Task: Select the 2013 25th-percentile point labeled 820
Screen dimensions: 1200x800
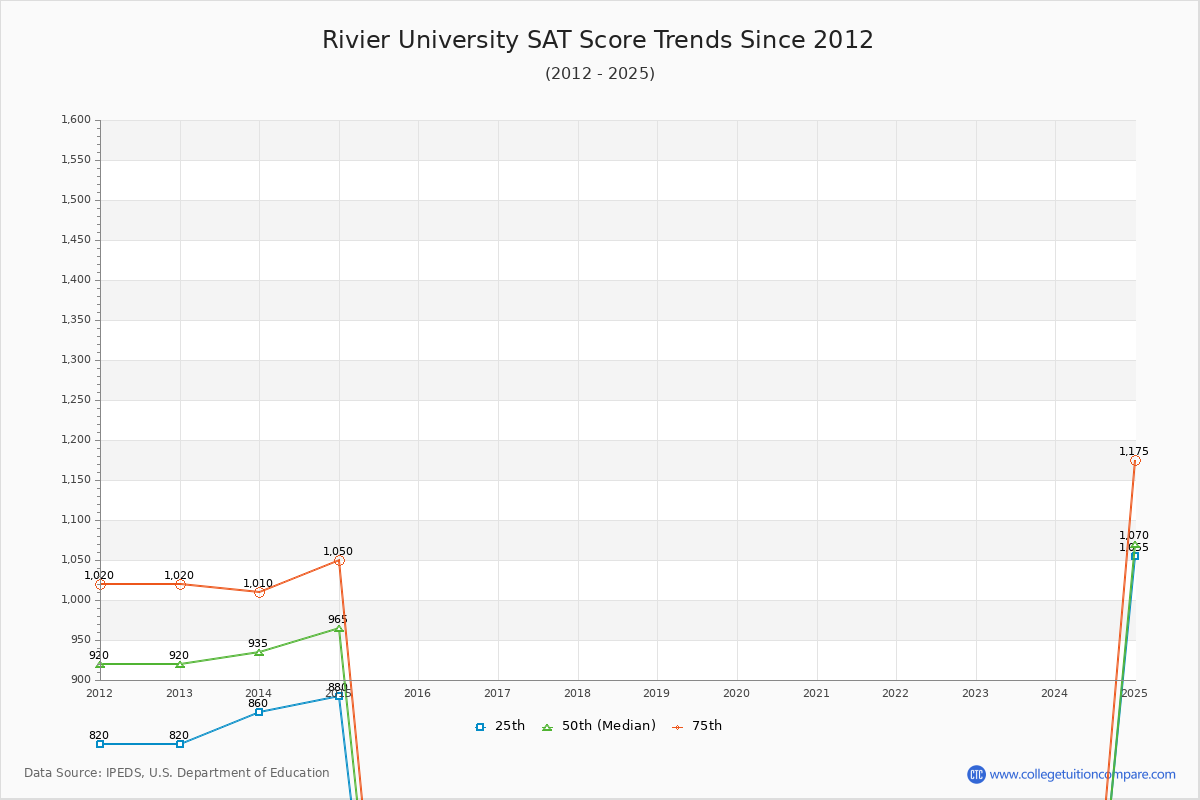Action: pyautogui.click(x=180, y=744)
